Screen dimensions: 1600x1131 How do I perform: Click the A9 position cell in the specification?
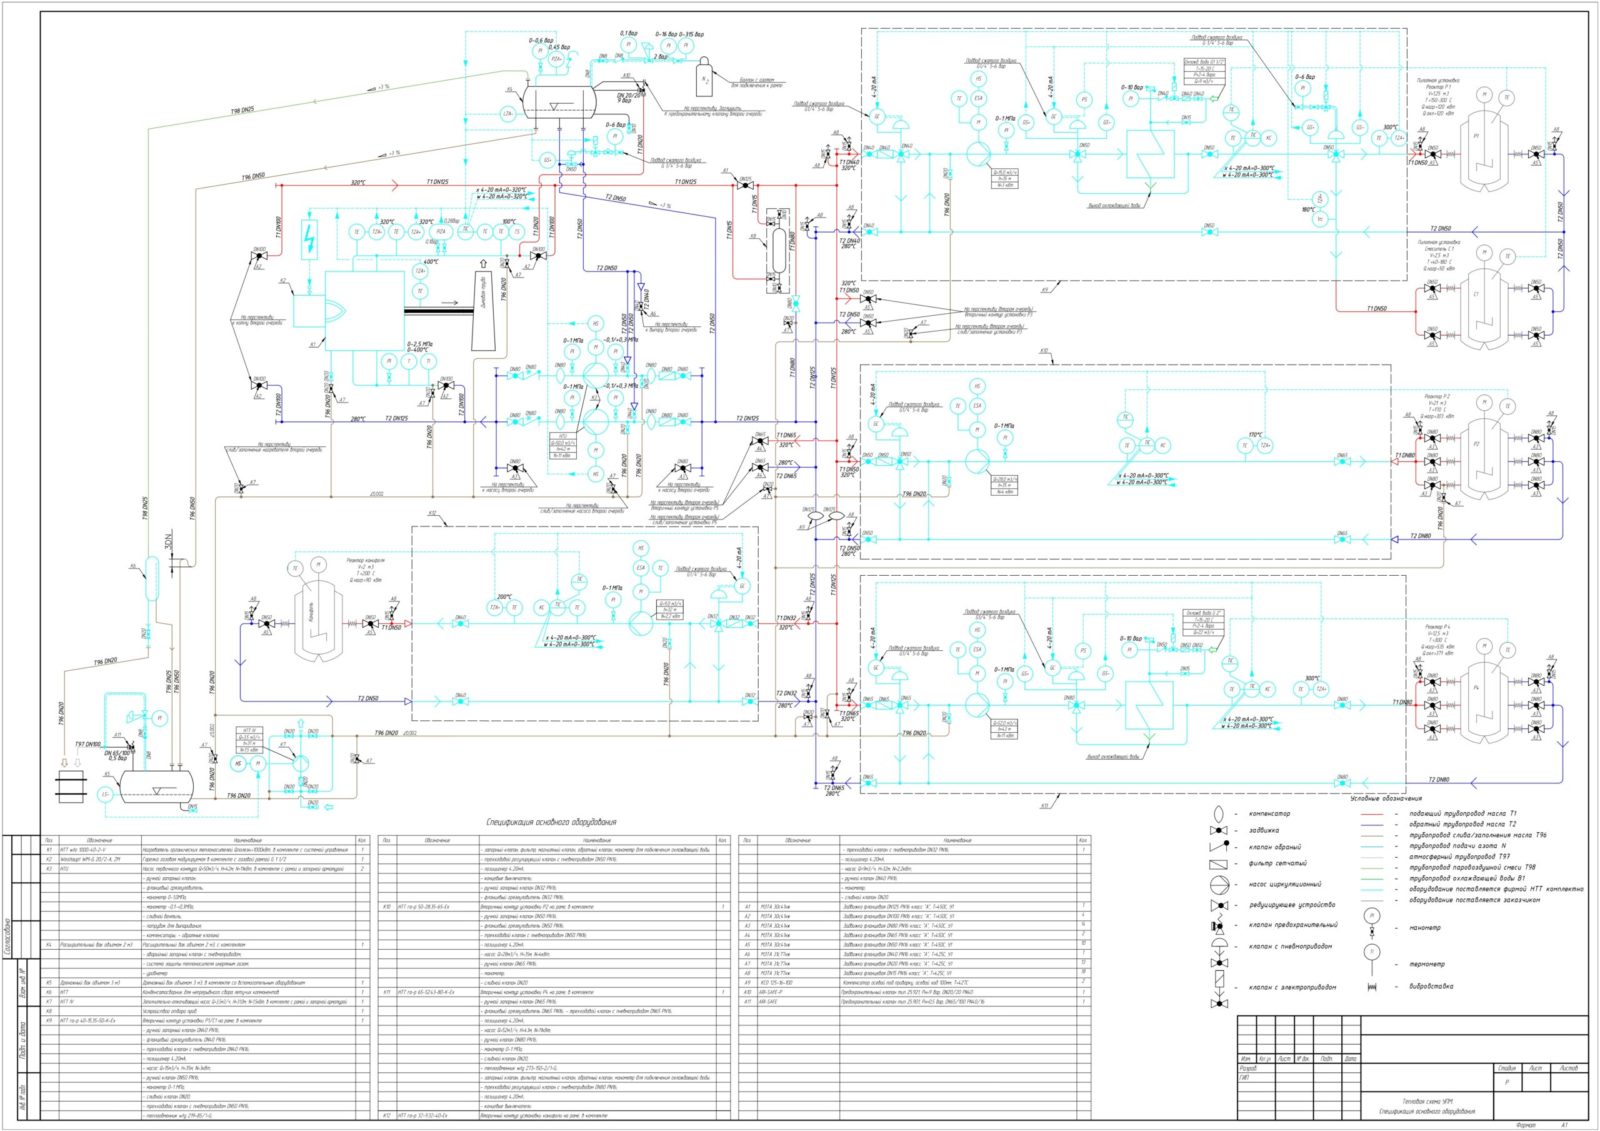coord(747,983)
